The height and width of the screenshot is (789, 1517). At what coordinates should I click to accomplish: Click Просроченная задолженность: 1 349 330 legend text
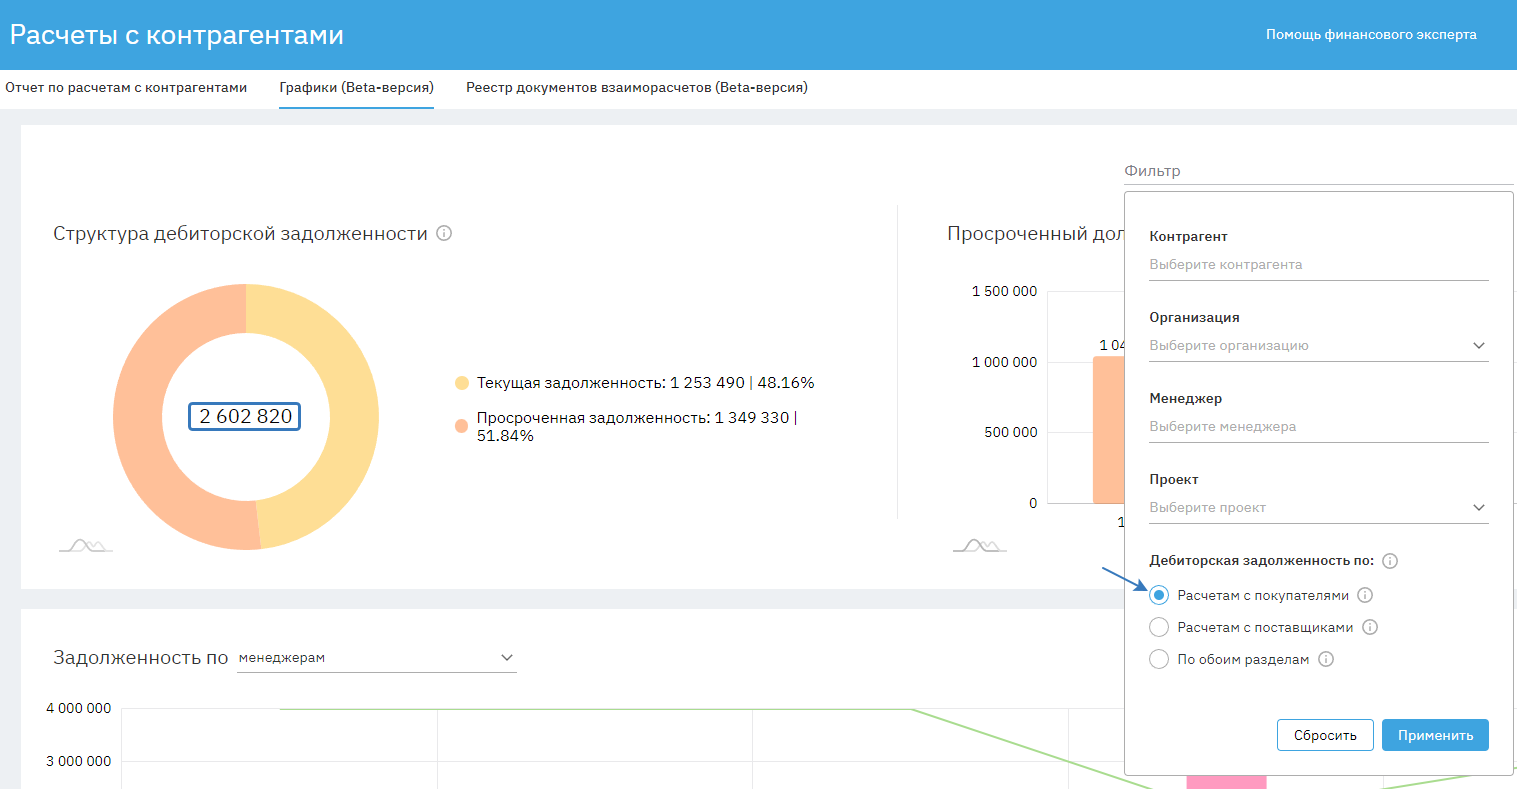tap(637, 426)
